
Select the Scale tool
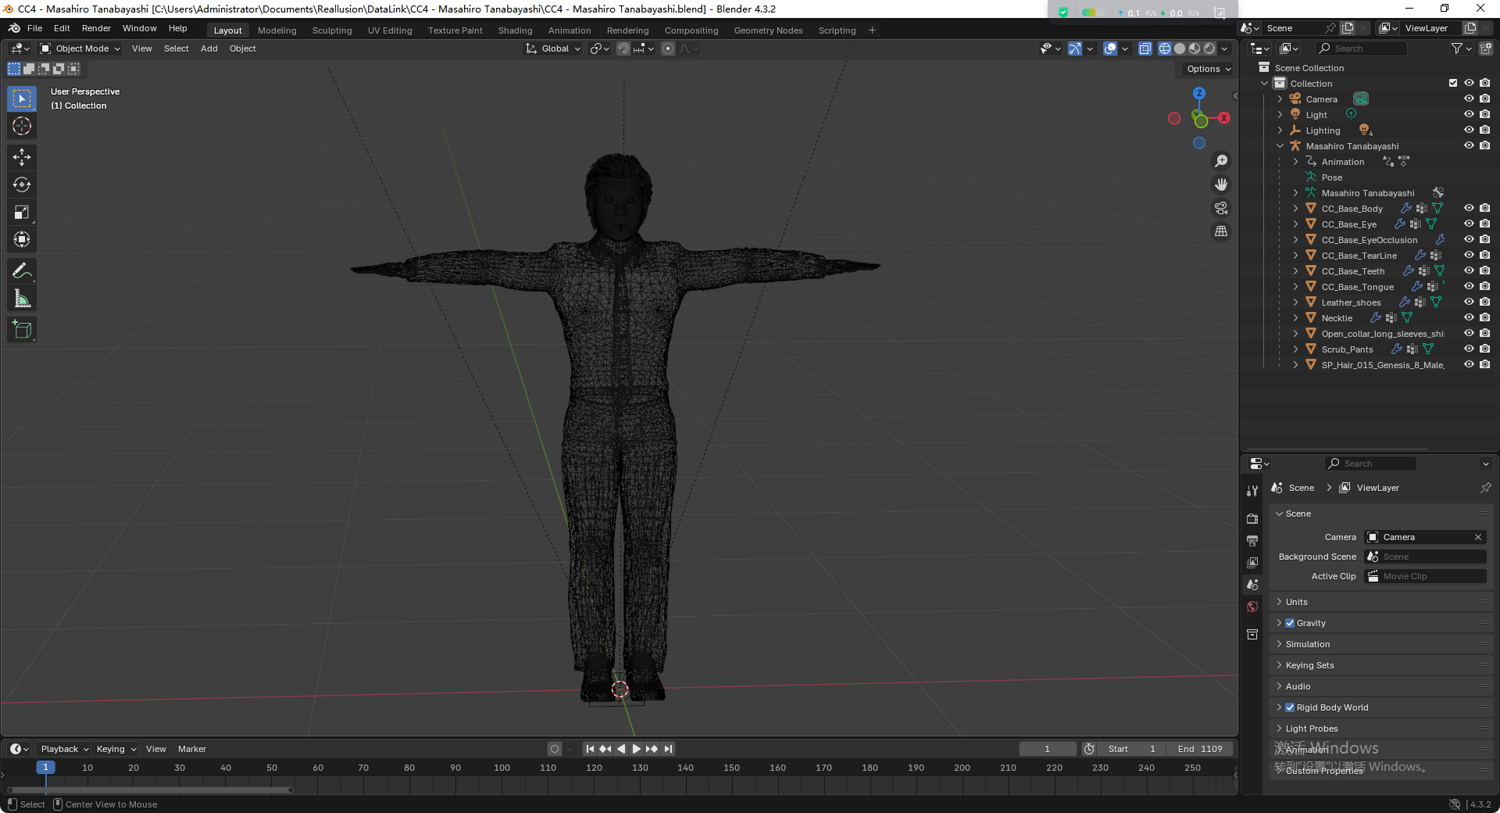[x=21, y=212]
